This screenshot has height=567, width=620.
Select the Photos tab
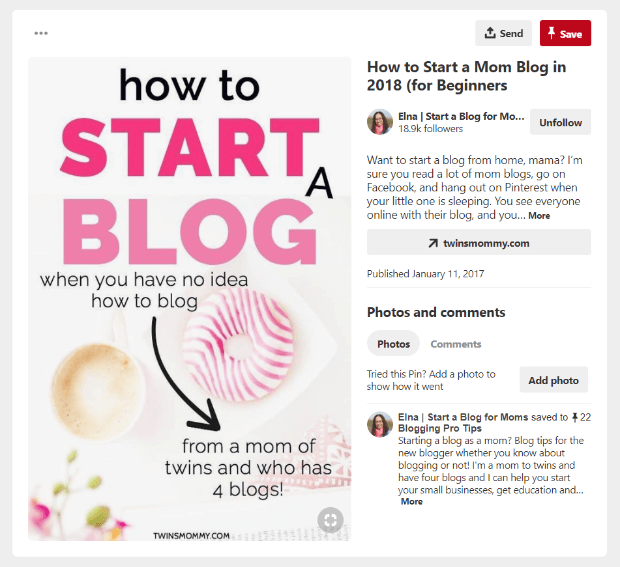click(393, 344)
